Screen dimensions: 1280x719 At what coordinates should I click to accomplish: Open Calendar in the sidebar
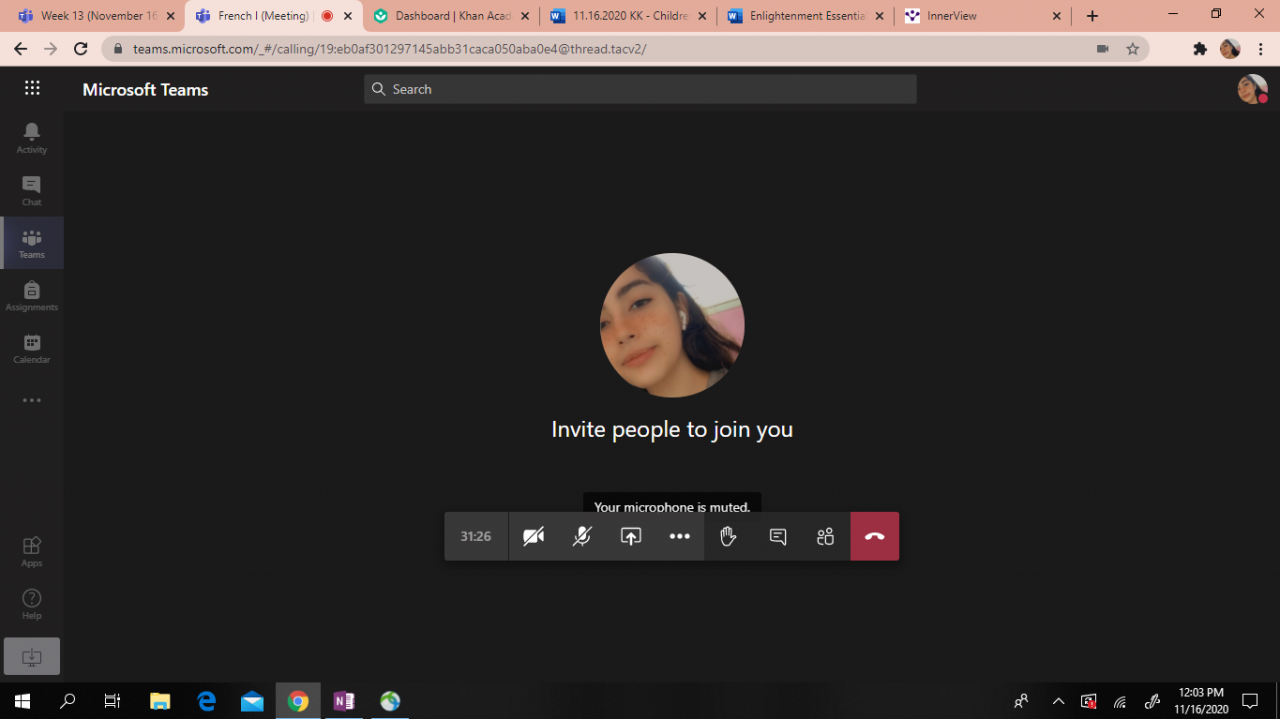tap(32, 348)
